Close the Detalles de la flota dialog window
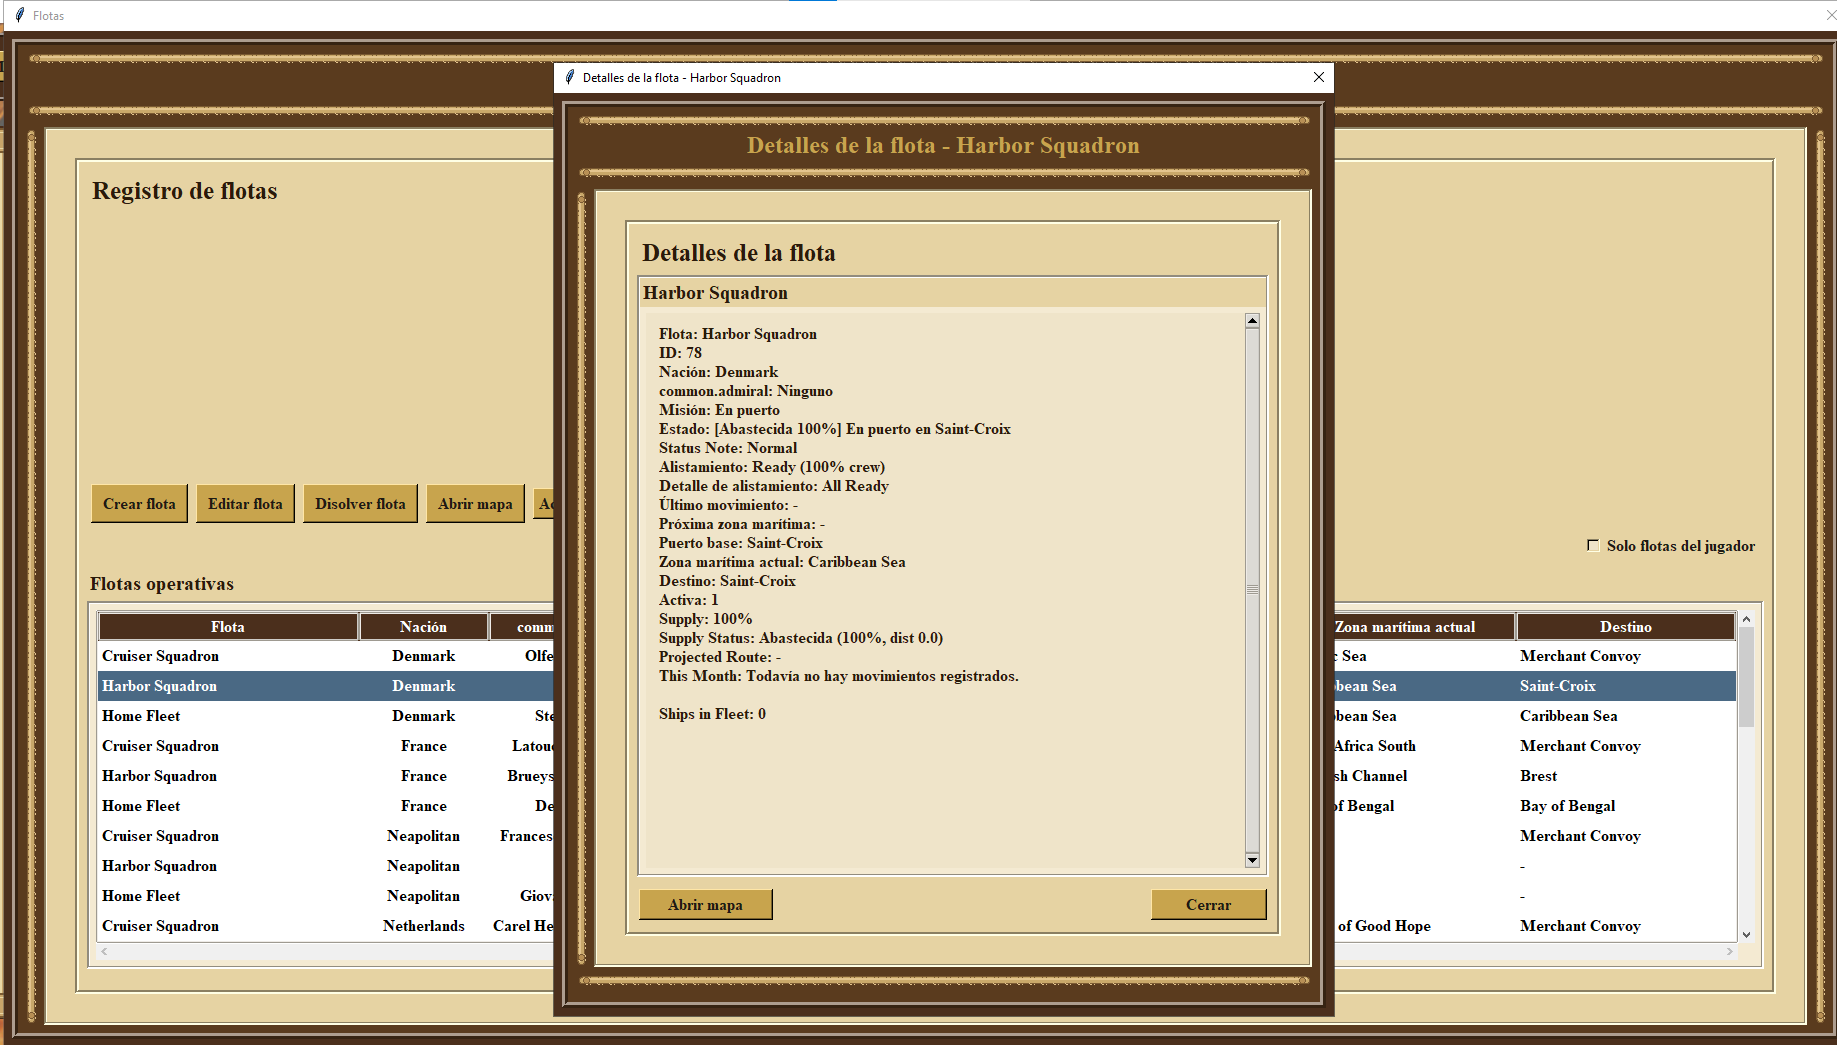This screenshot has width=1837, height=1045. pos(1318,77)
